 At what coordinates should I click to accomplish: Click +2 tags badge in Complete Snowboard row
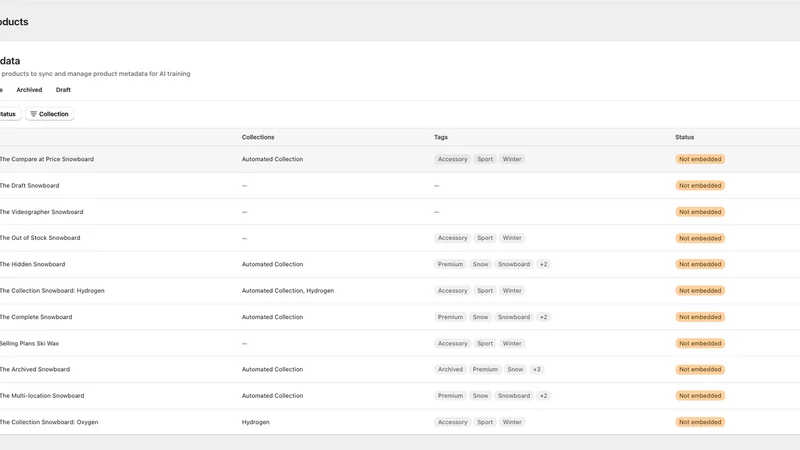[x=543, y=317]
